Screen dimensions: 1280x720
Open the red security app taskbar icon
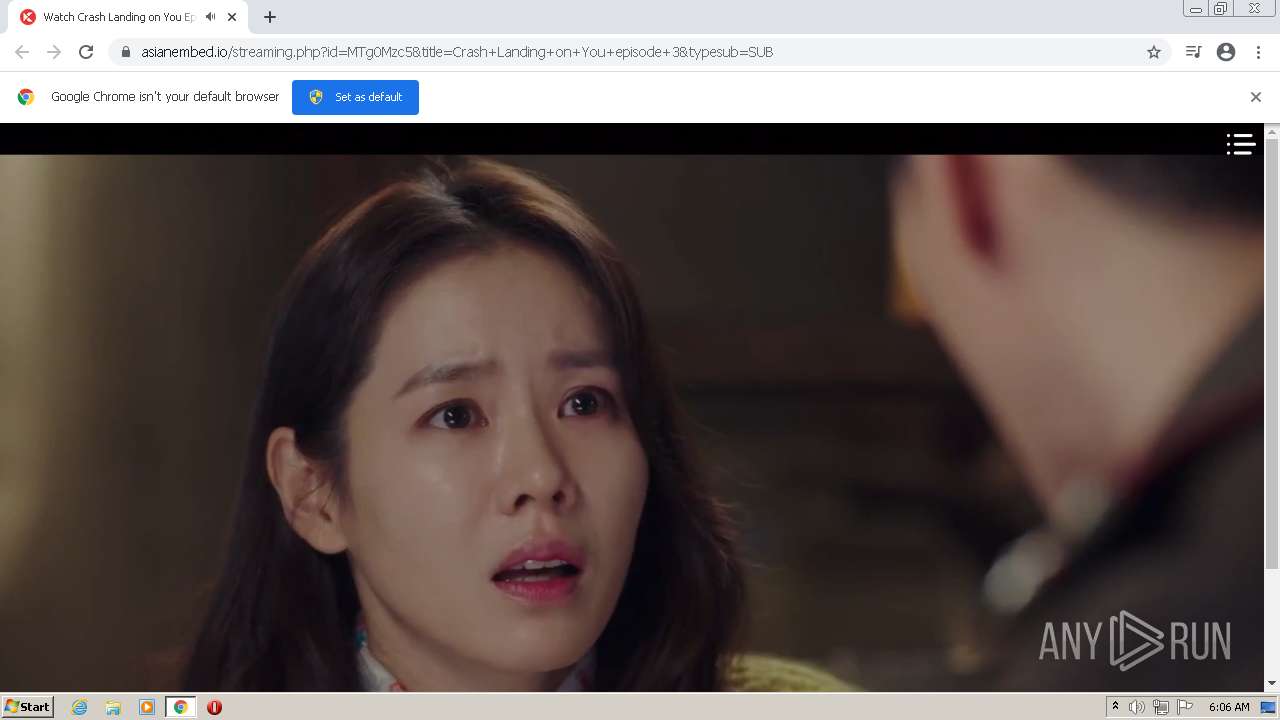(214, 707)
